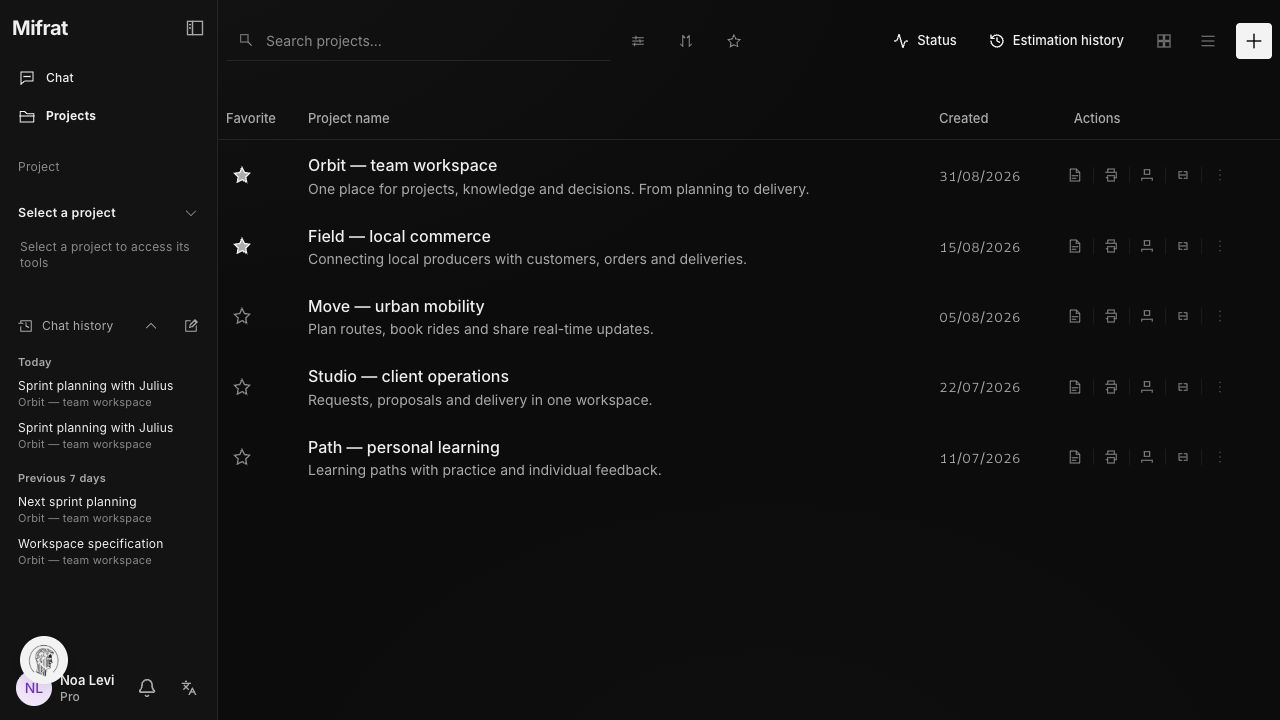Mark Path project as favorite

242,458
